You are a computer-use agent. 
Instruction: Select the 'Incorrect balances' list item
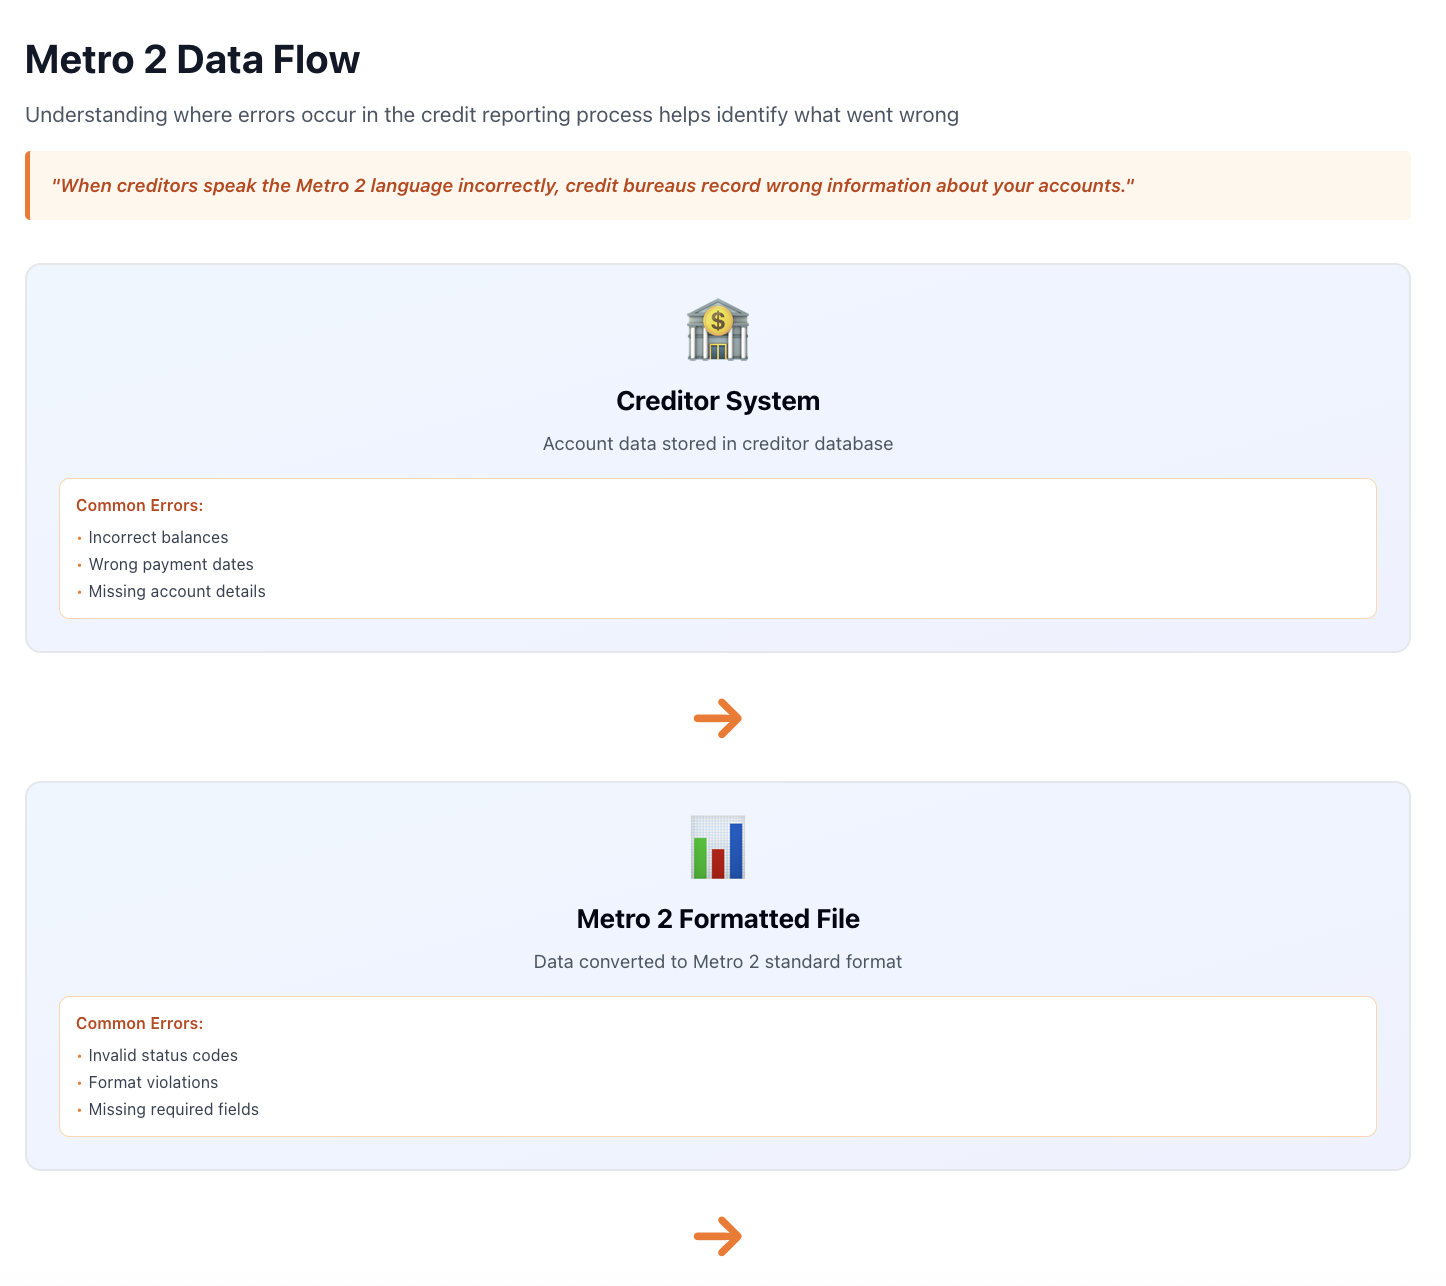[158, 538]
